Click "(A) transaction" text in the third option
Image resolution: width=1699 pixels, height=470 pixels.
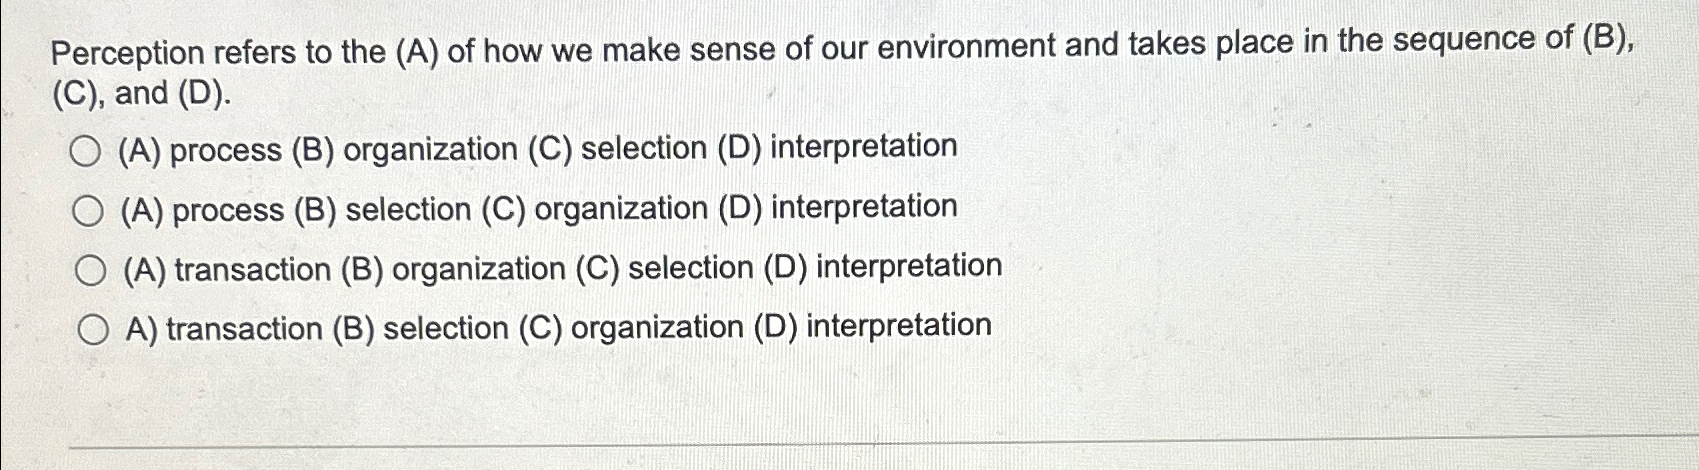click(x=227, y=270)
